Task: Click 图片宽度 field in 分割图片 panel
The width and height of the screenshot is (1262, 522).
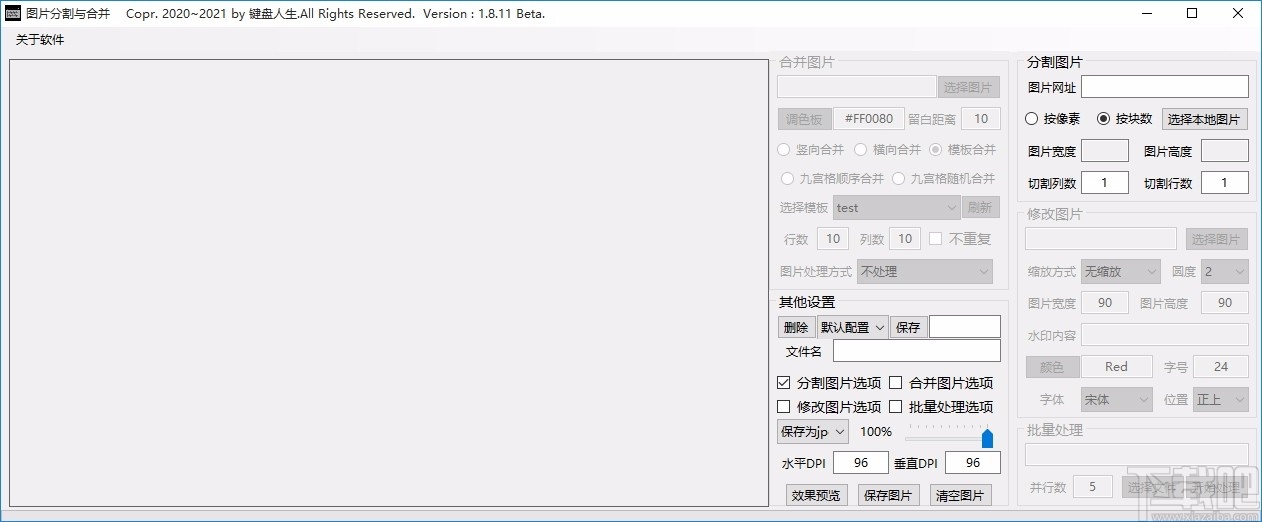Action: click(x=1105, y=151)
